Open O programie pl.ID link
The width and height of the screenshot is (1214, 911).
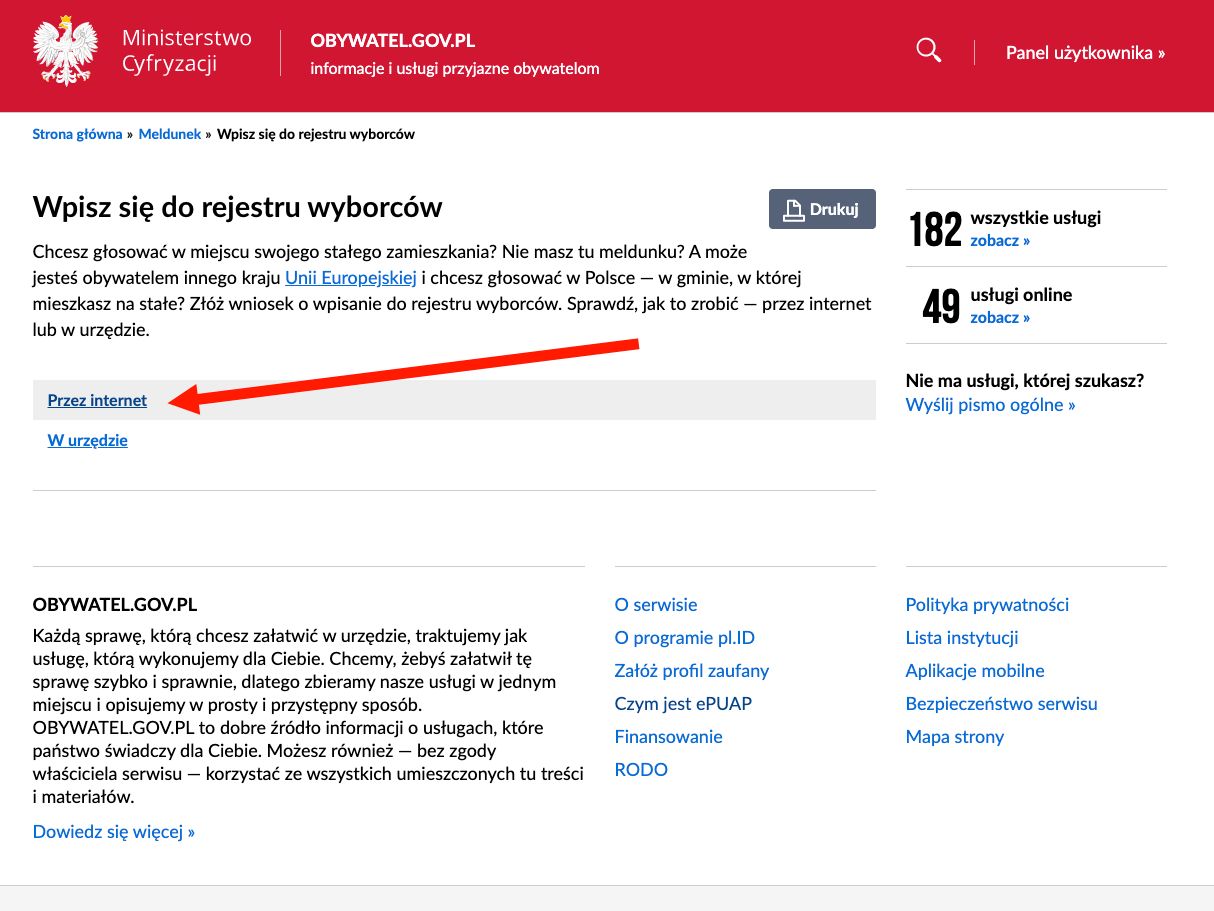pos(685,637)
